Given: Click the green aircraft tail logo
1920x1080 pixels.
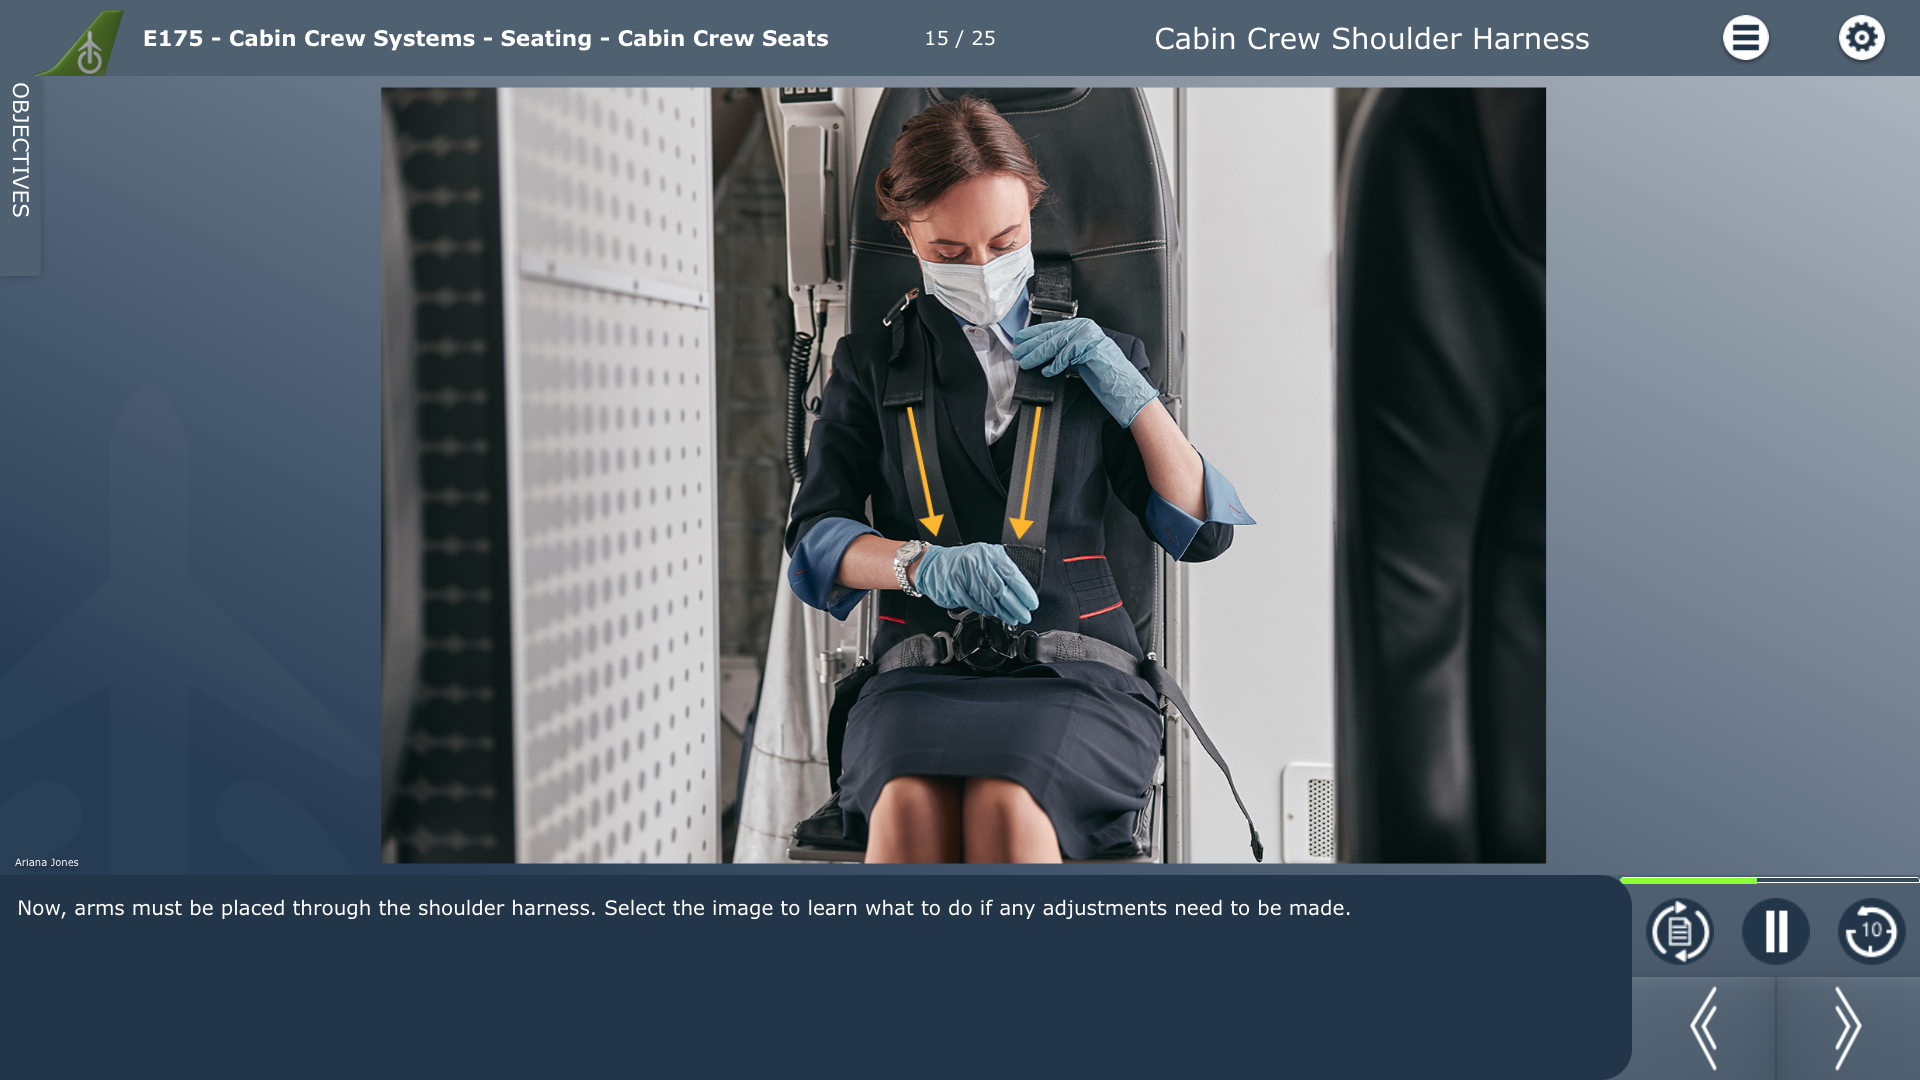Looking at the screenshot, I should 82,43.
